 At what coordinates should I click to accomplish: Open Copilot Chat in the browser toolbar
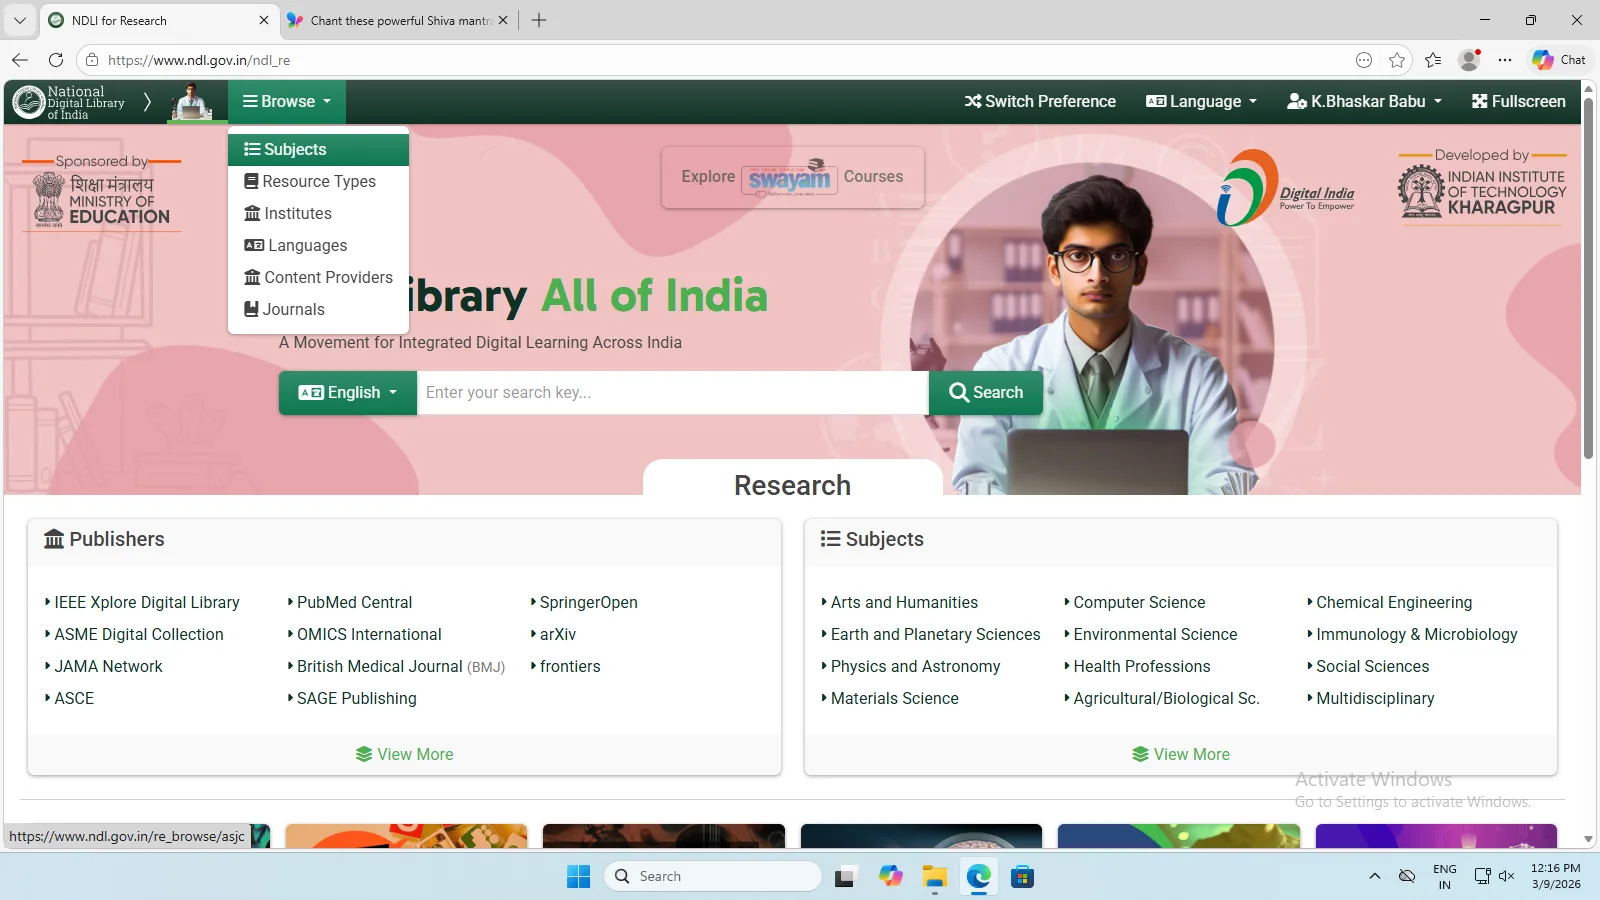1558,60
